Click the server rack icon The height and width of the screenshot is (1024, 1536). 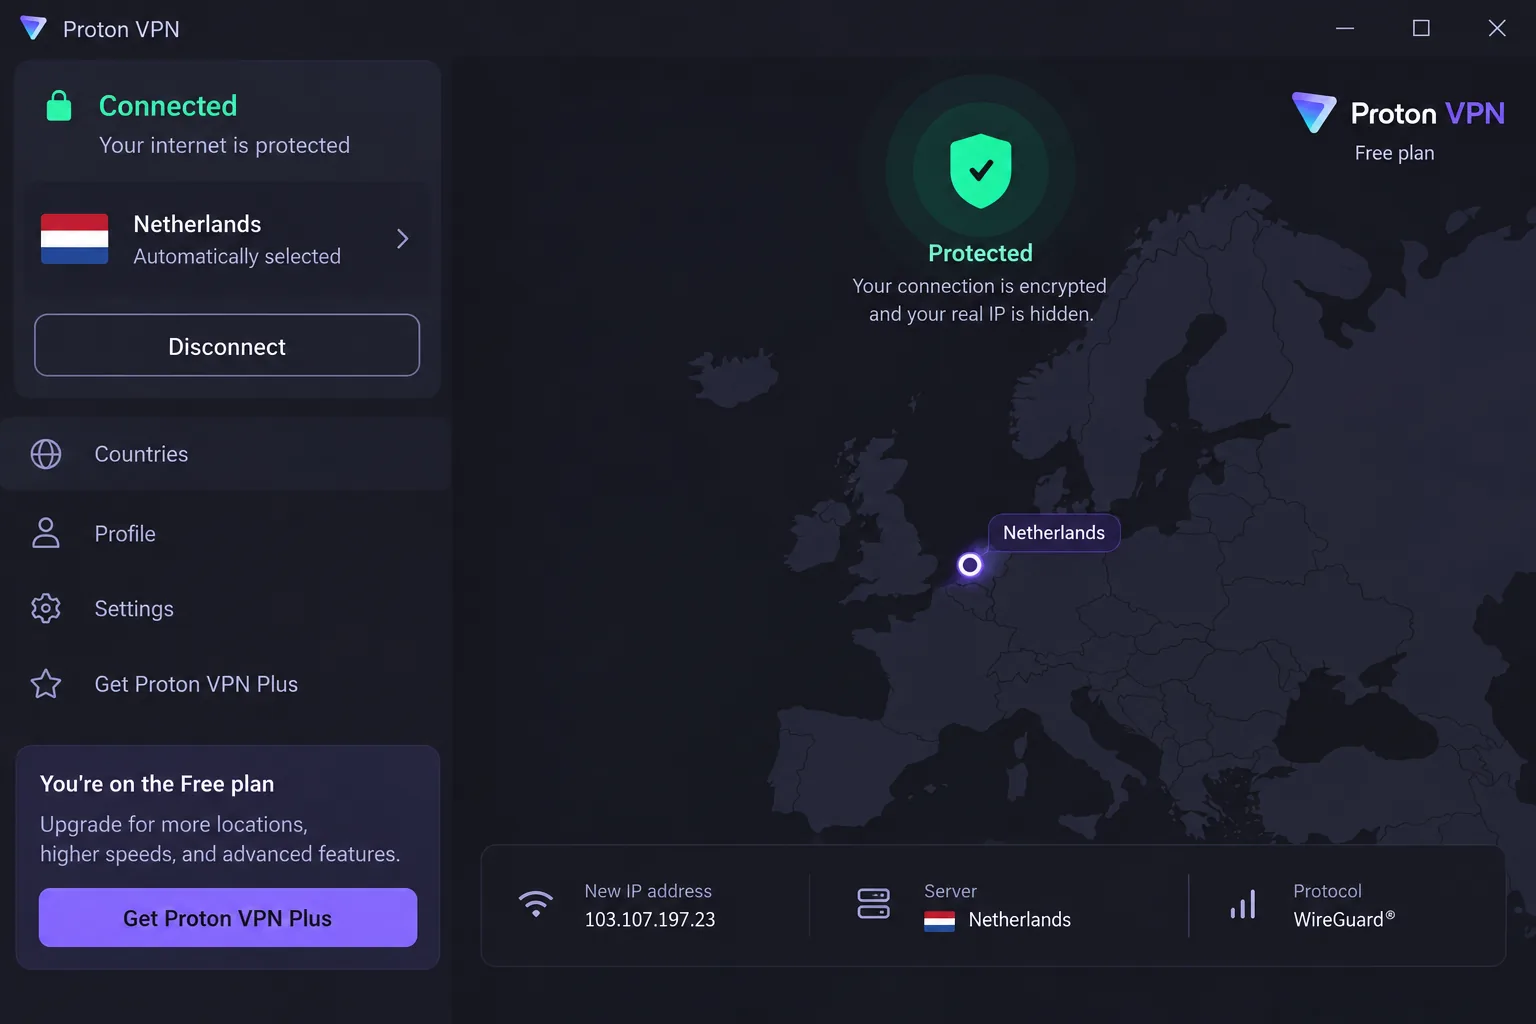874,904
